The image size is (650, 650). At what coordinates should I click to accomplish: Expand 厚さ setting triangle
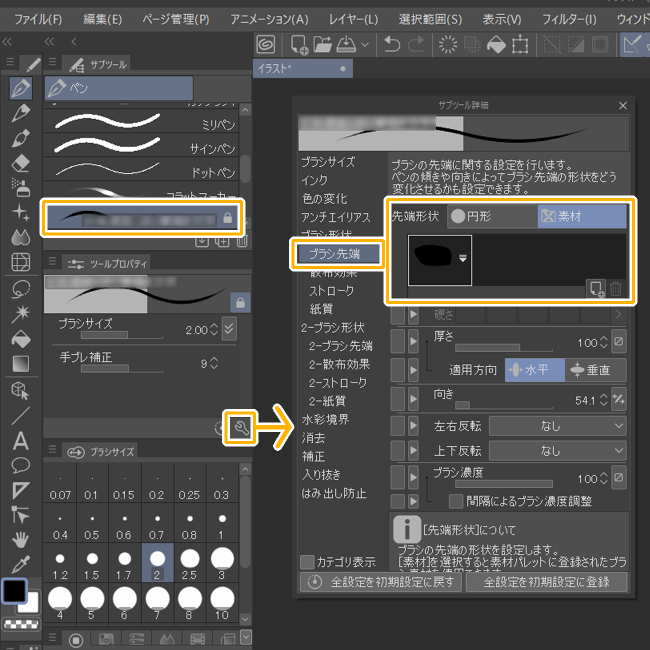click(413, 342)
